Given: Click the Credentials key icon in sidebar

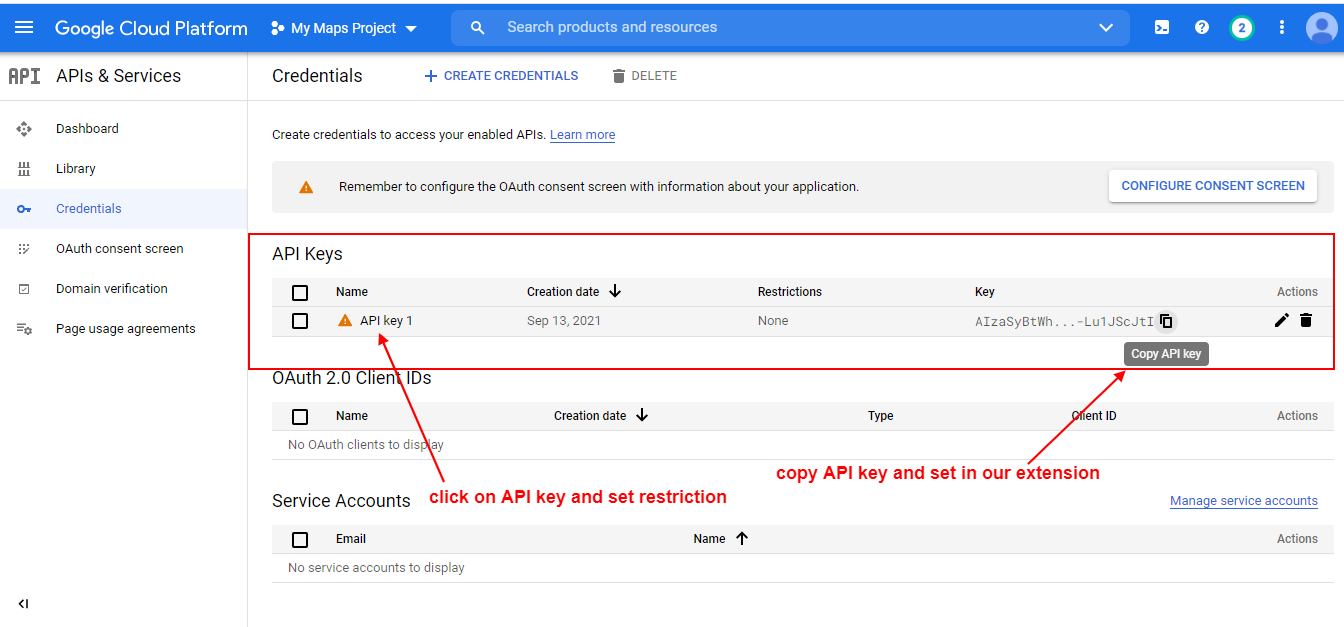Looking at the screenshot, I should pos(24,209).
